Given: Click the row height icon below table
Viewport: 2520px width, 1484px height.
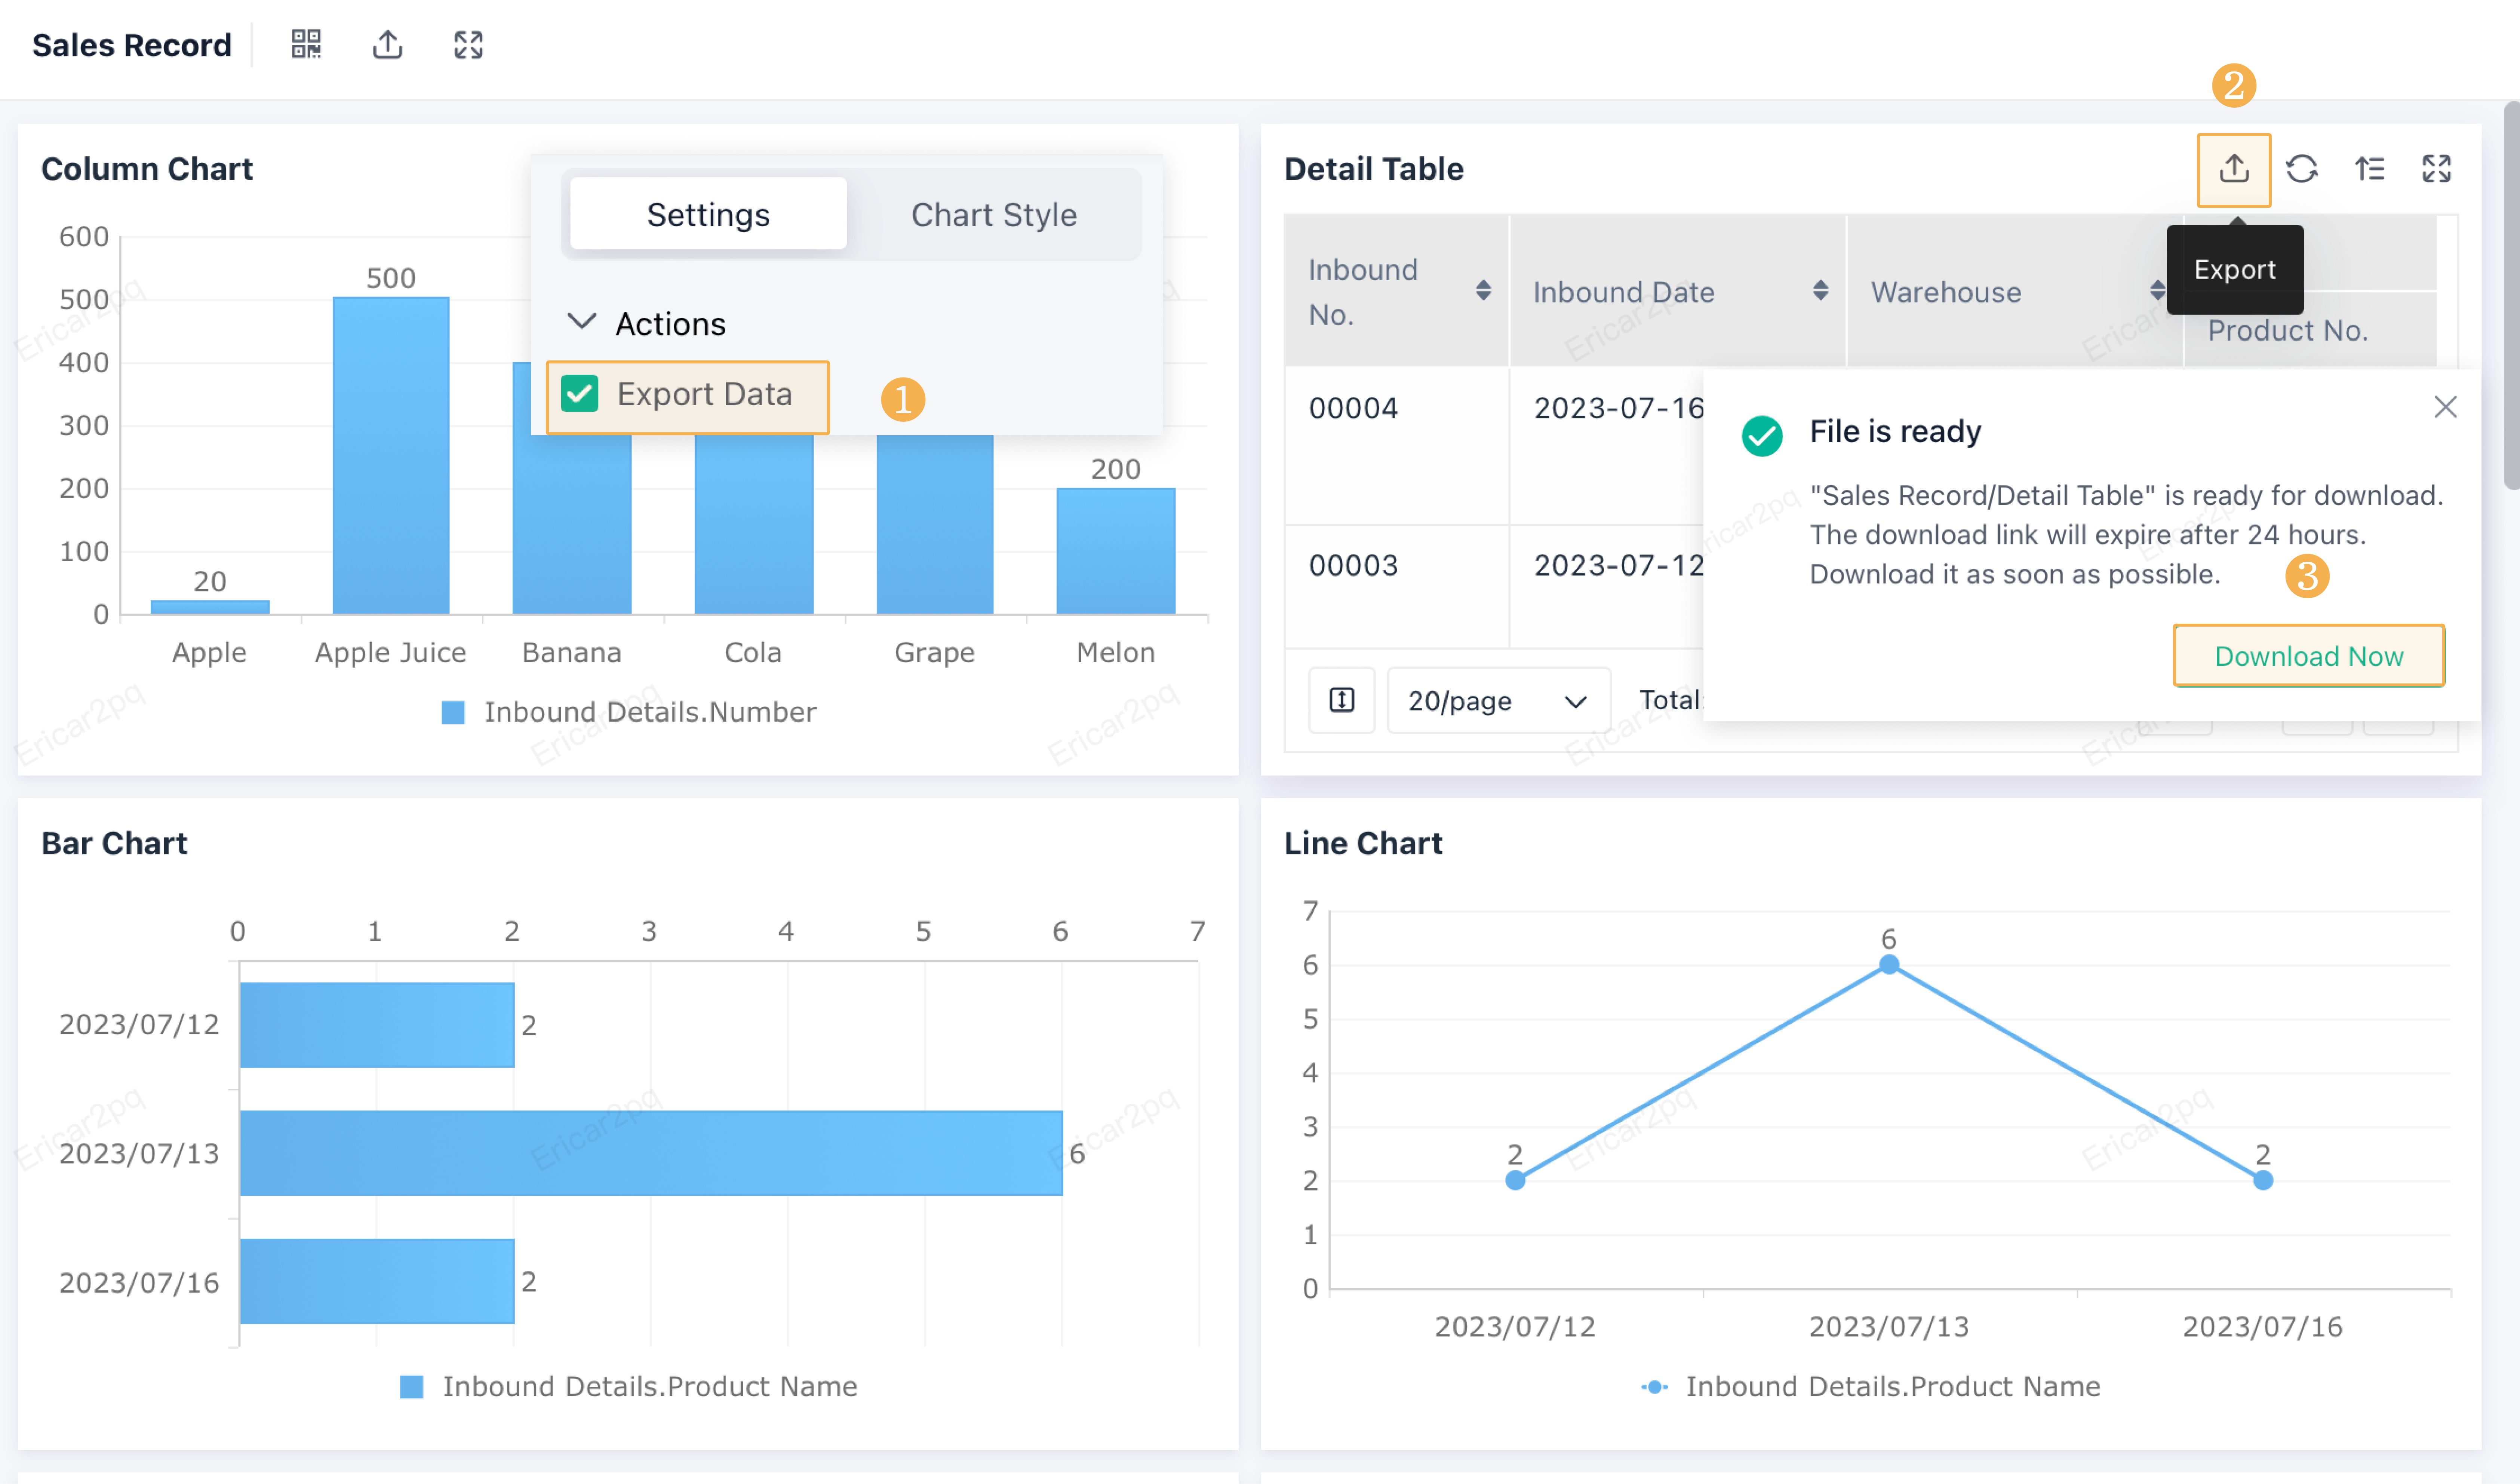Looking at the screenshot, I should tap(1342, 700).
